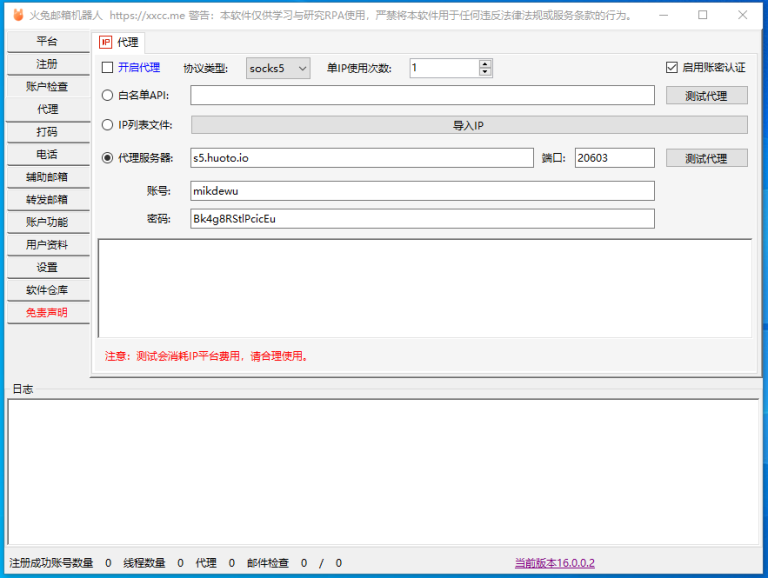Open 账户功能 in the sidebar
The height and width of the screenshot is (578, 768).
point(48,222)
